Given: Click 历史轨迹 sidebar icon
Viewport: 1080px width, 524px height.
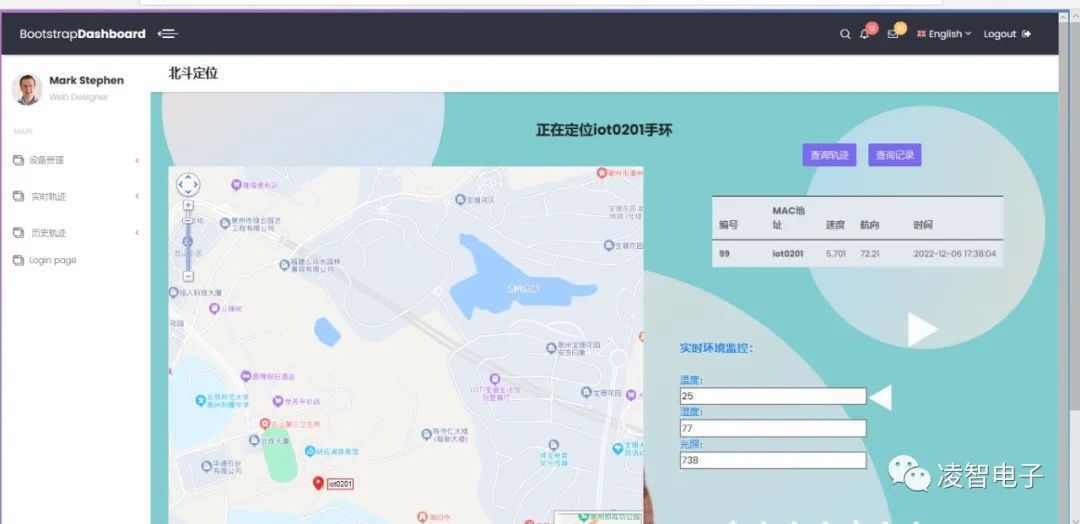Looking at the screenshot, I should pyautogui.click(x=18, y=233).
